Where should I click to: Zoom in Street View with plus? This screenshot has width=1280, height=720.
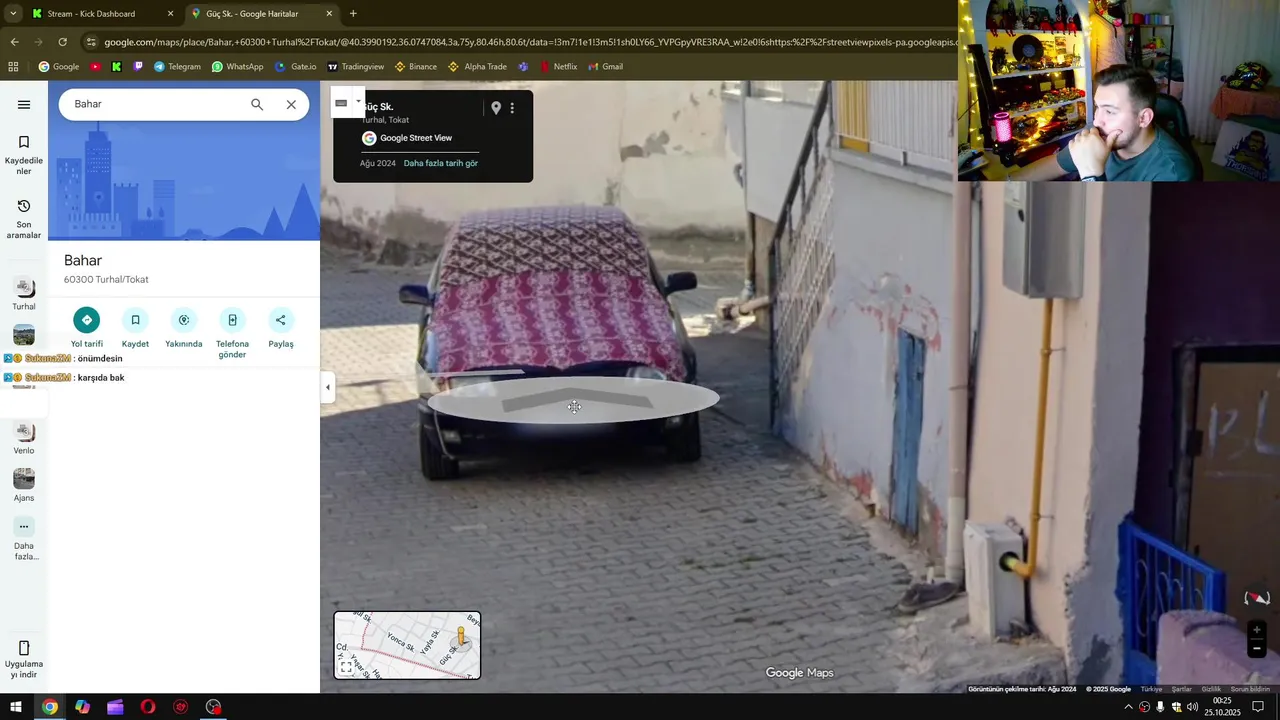(1257, 630)
